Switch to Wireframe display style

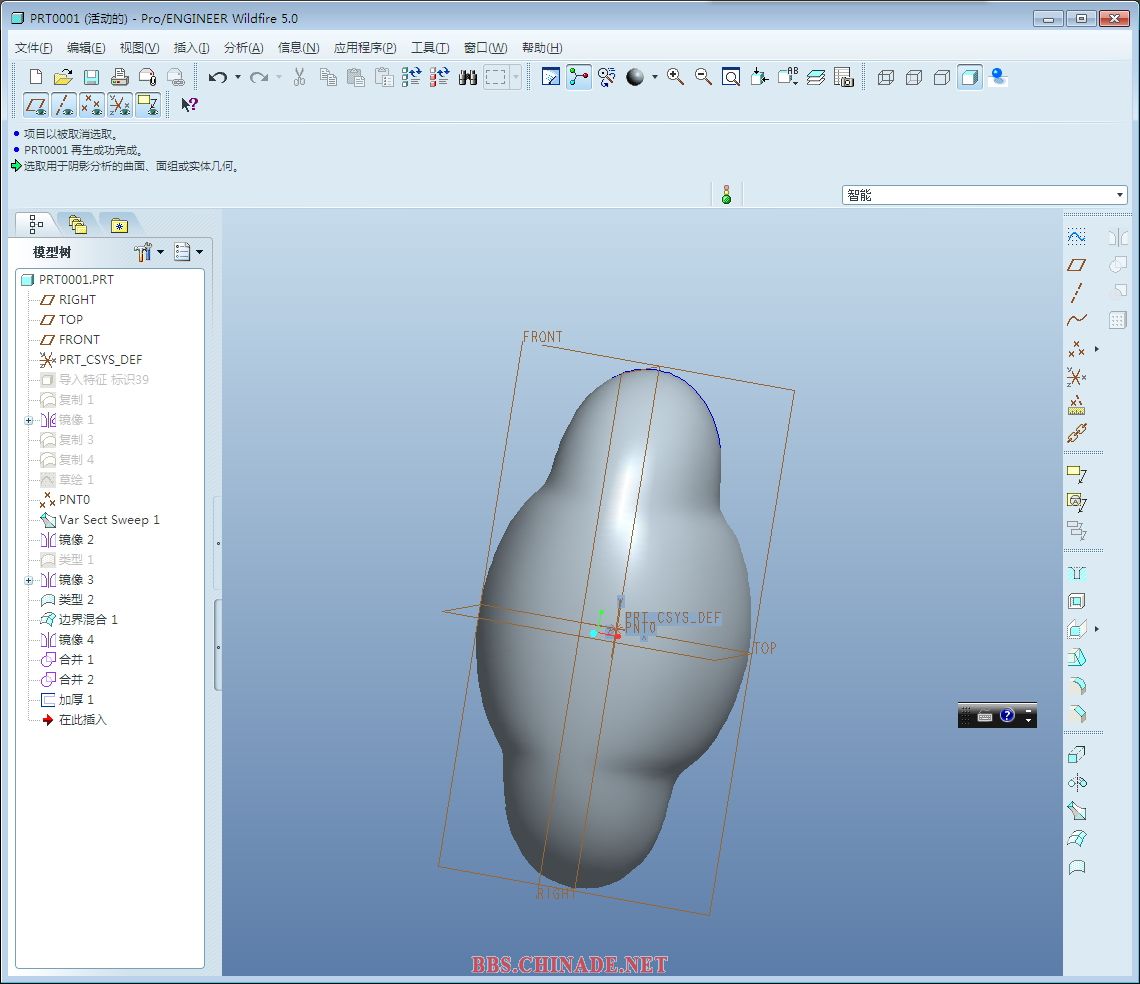[886, 77]
